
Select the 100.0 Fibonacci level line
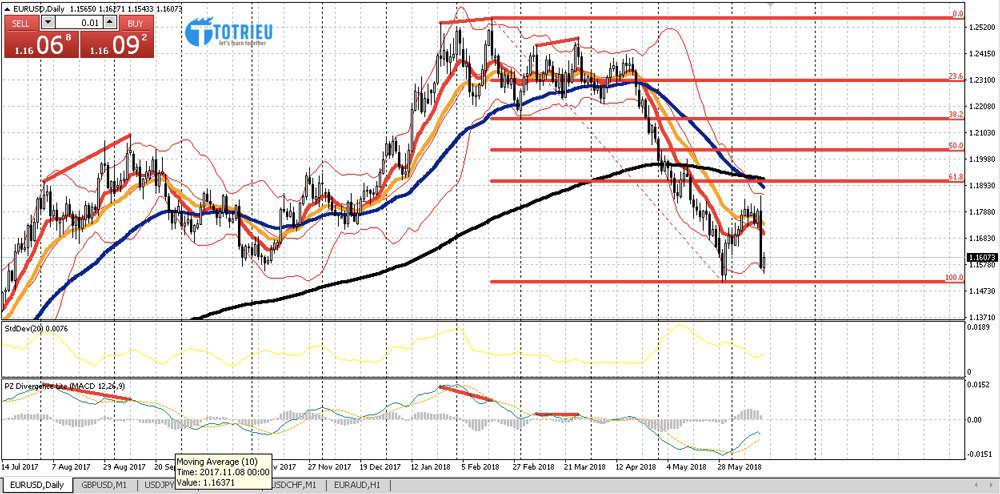[x=700, y=282]
